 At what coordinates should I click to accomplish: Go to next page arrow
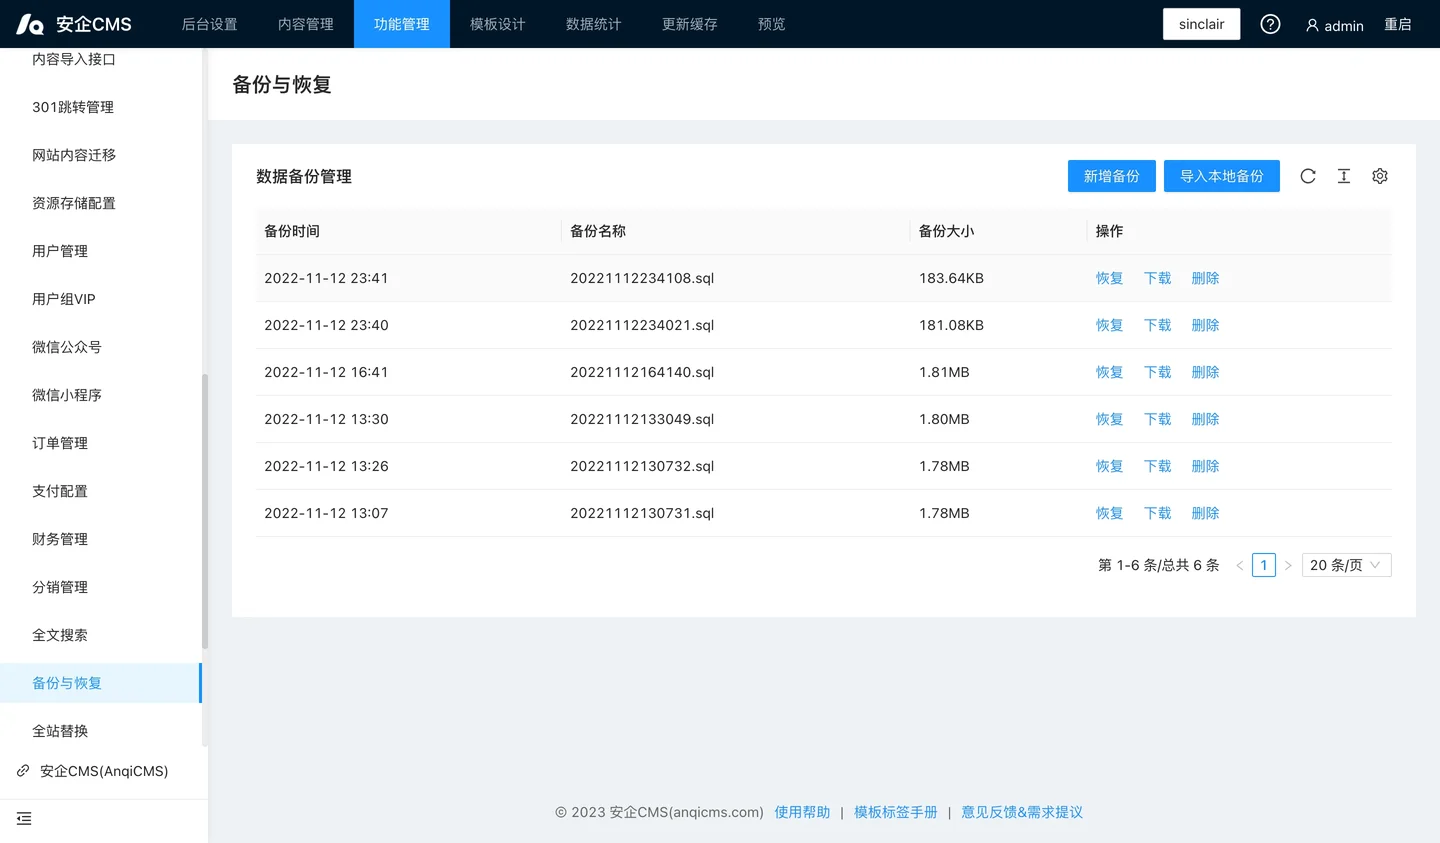pos(1288,565)
